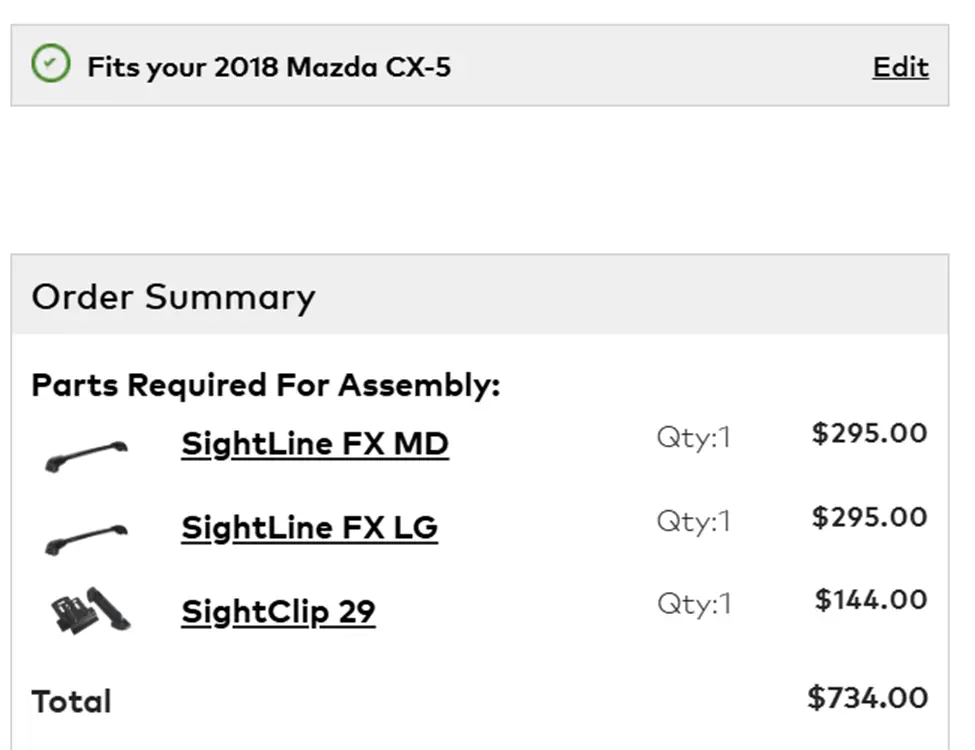Image resolution: width=975 pixels, height=750 pixels.
Task: Open the SightLine FX LG product link
Action: click(x=309, y=527)
